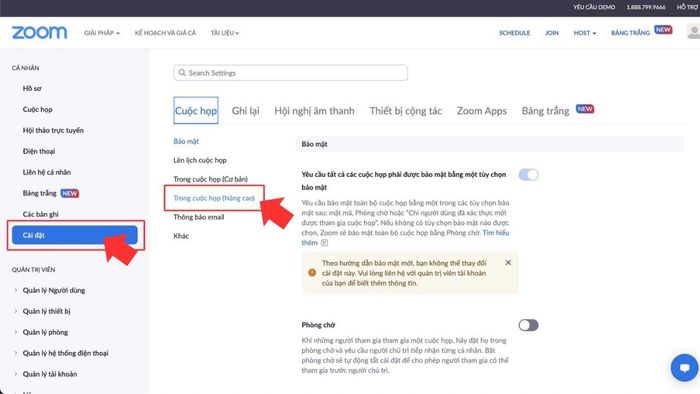Click in the Search Settings field

(x=290, y=73)
